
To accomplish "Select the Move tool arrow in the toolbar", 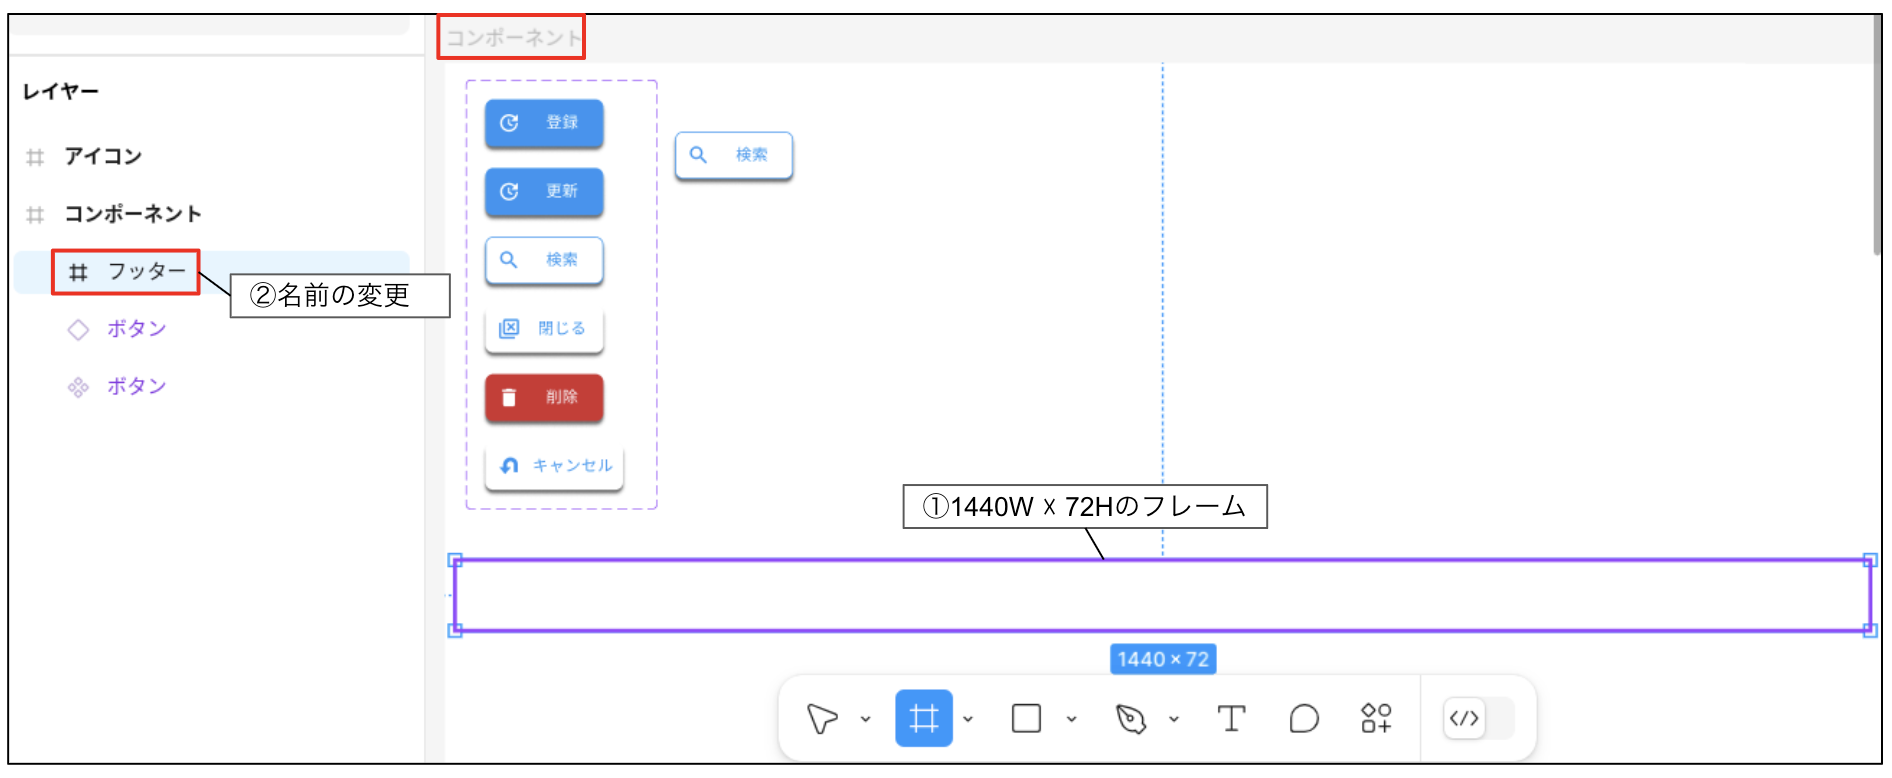I will click(x=822, y=718).
